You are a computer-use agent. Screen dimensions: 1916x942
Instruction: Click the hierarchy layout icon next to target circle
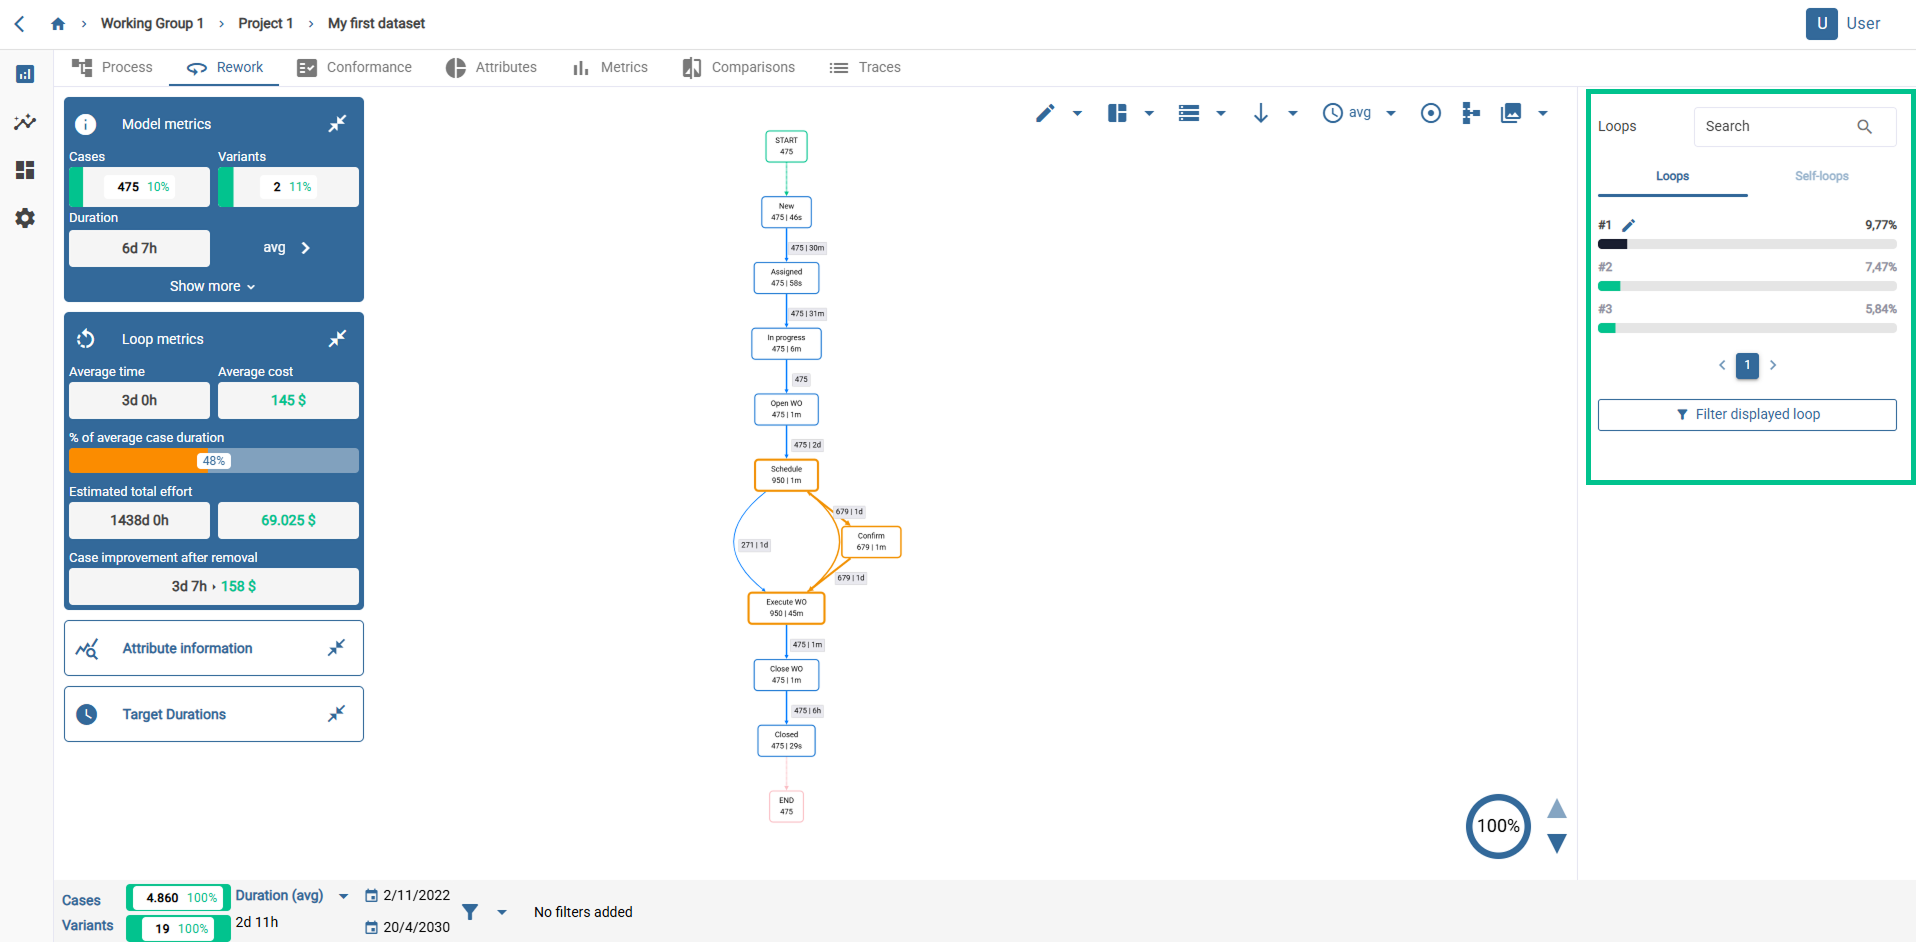pos(1470,113)
